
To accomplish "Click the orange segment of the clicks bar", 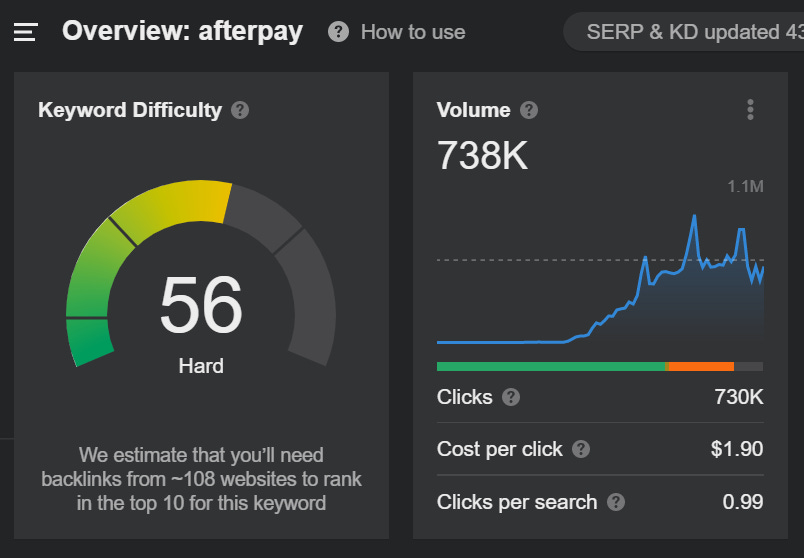I will pyautogui.click(x=700, y=366).
